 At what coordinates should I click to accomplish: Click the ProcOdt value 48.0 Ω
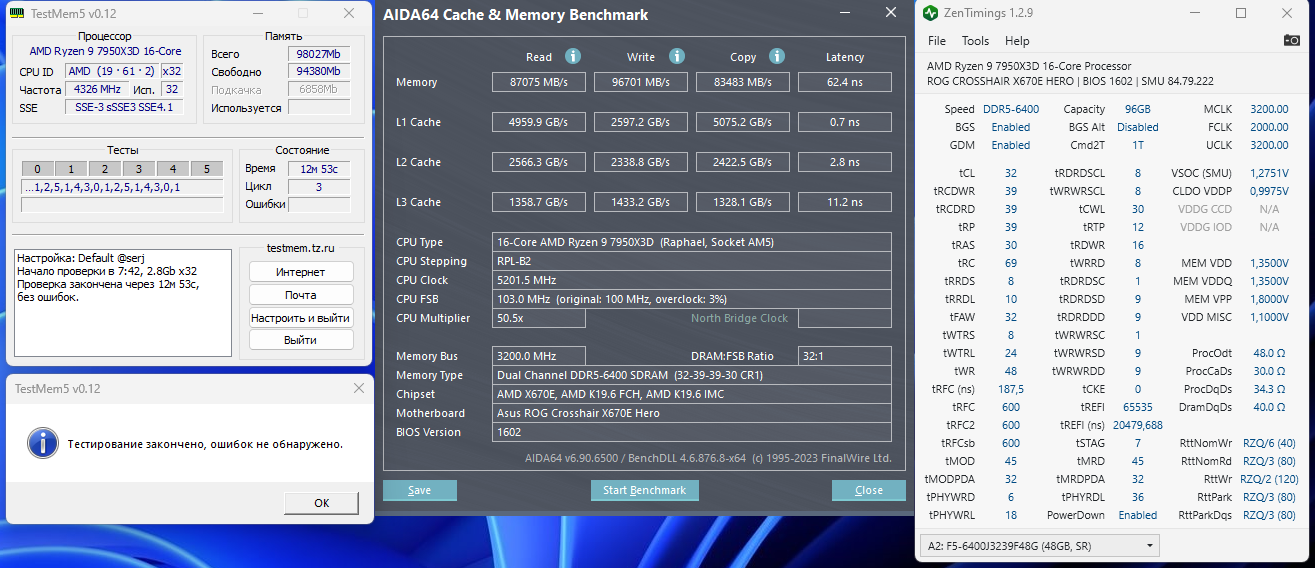point(1268,353)
